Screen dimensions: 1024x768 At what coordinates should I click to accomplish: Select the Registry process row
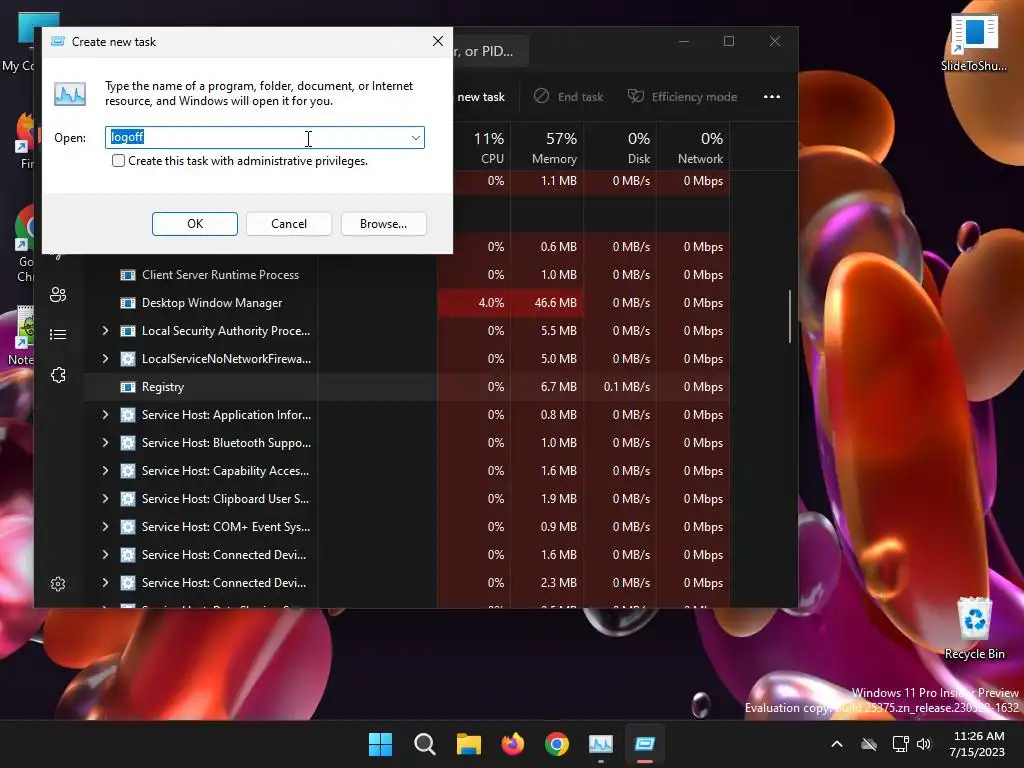click(408, 387)
